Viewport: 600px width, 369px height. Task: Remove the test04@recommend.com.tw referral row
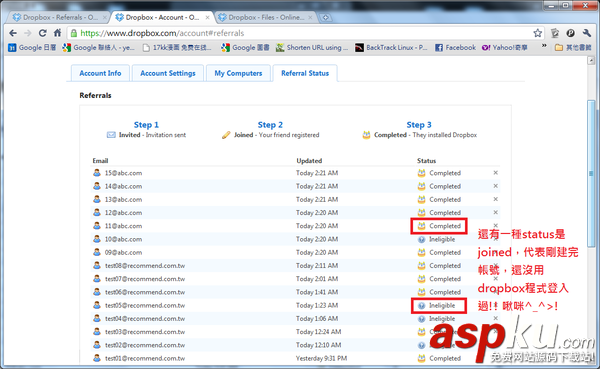[x=496, y=318]
